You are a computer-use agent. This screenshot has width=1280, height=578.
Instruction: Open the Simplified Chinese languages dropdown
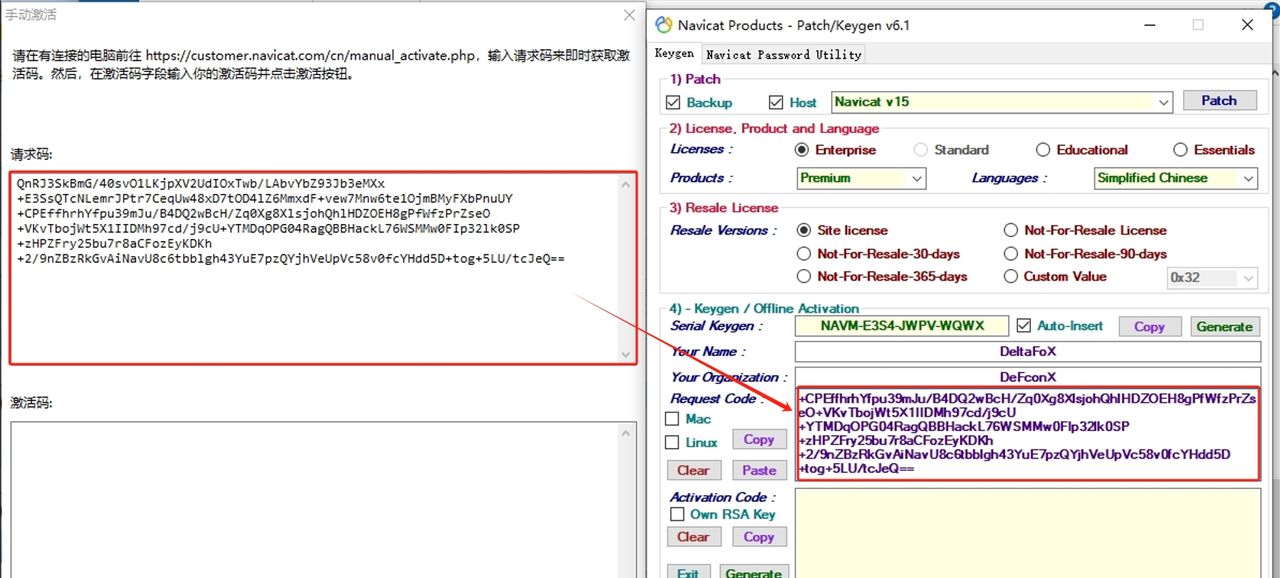click(1248, 178)
